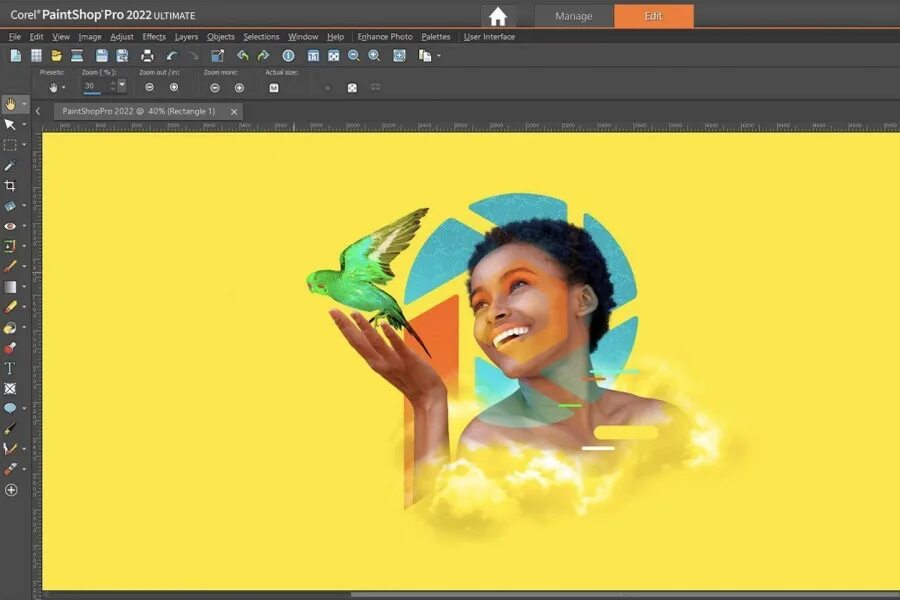The image size is (900, 600).
Task: Open the Presets dropdown
Action: pos(56,87)
